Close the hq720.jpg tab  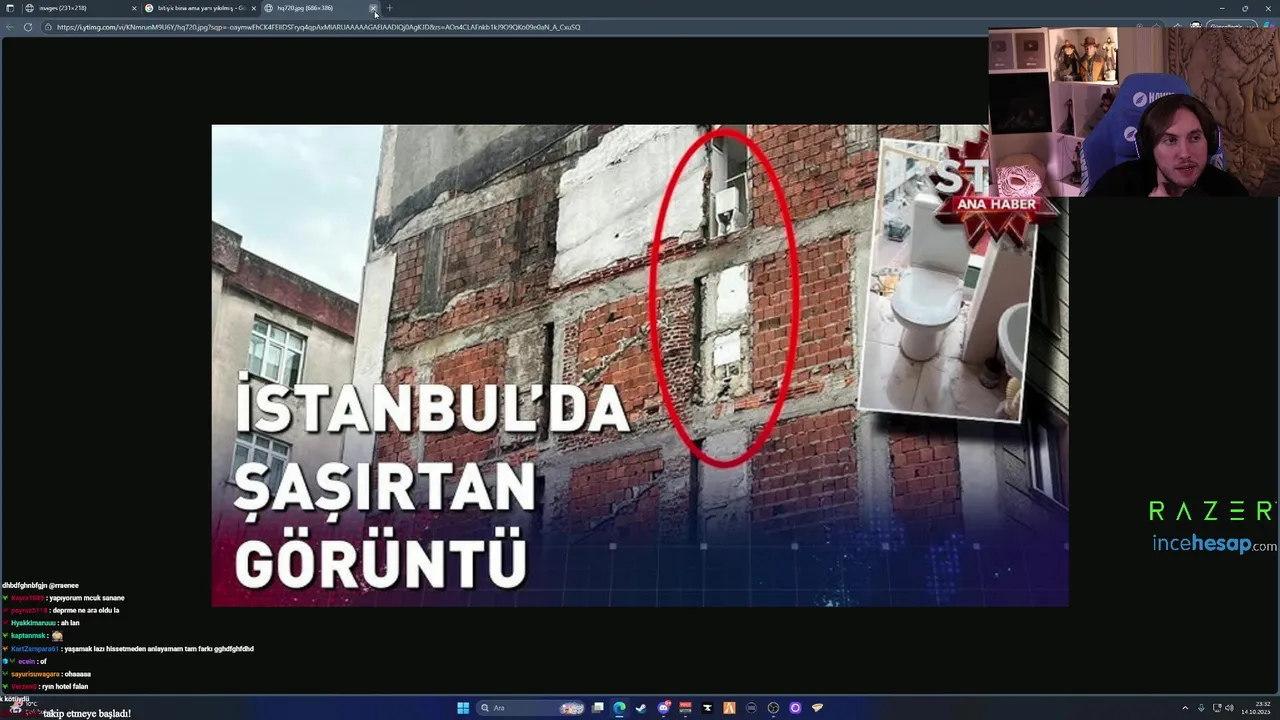[373, 8]
